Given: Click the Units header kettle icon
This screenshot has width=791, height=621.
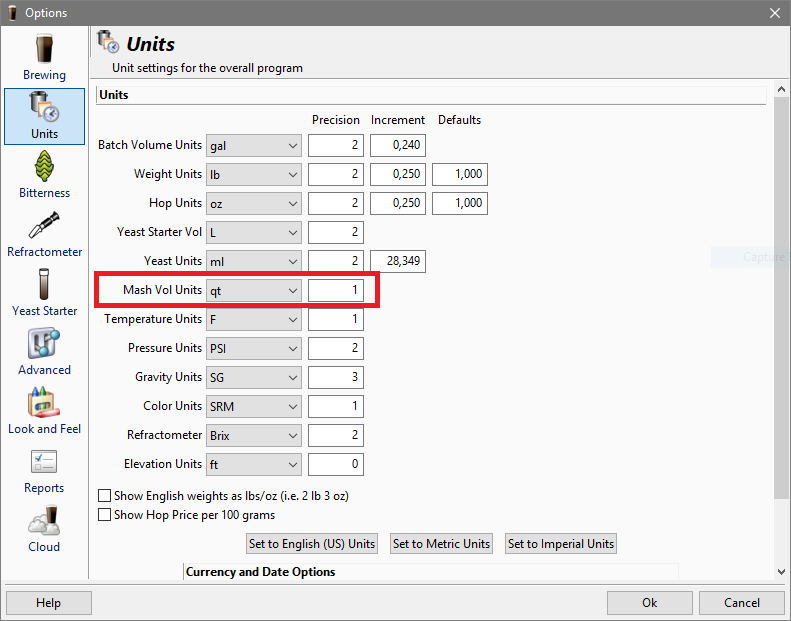Looking at the screenshot, I should [x=108, y=42].
